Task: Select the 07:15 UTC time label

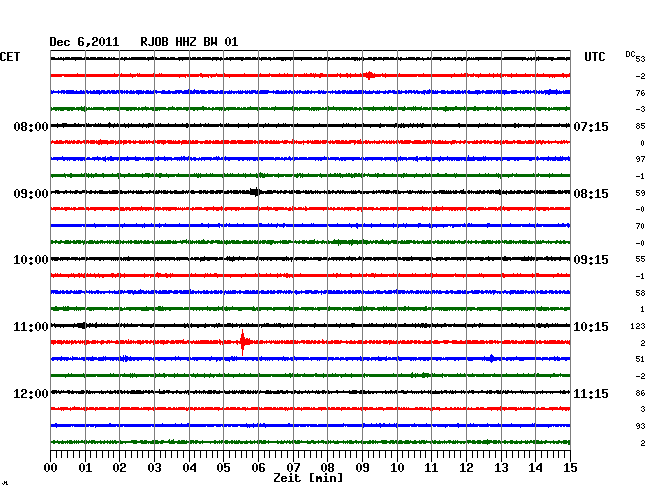Action: coord(591,126)
